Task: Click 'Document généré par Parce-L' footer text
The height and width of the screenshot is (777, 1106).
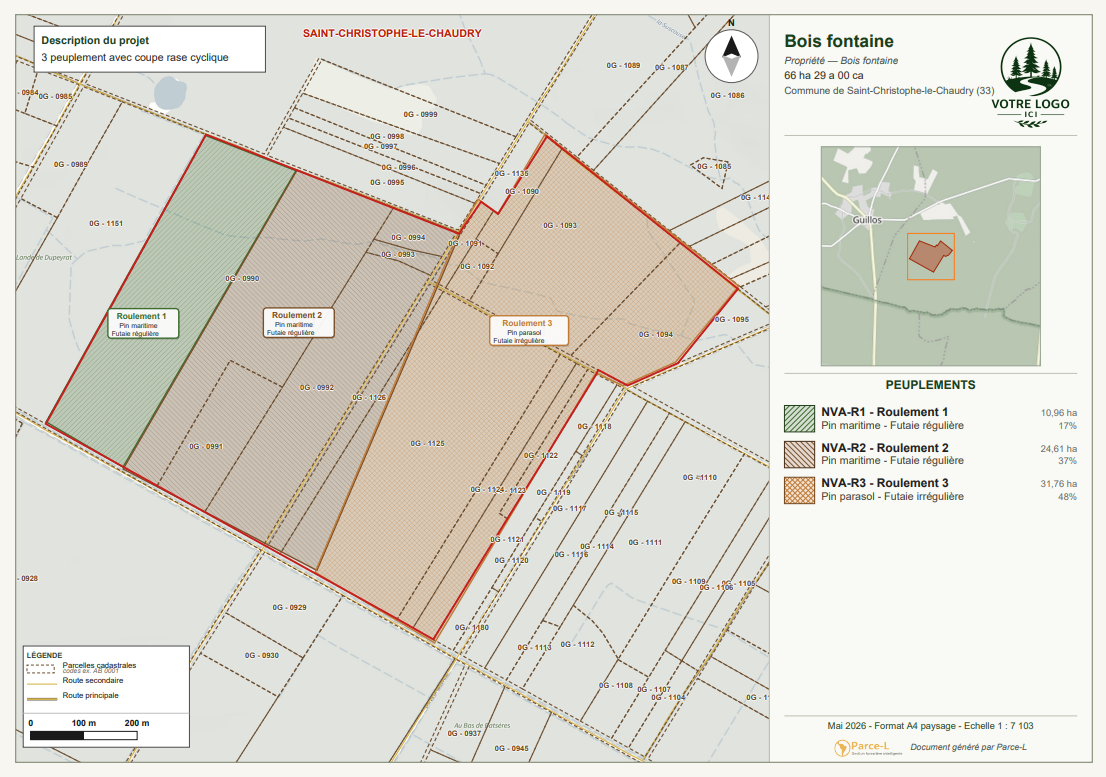Action: 968,747
